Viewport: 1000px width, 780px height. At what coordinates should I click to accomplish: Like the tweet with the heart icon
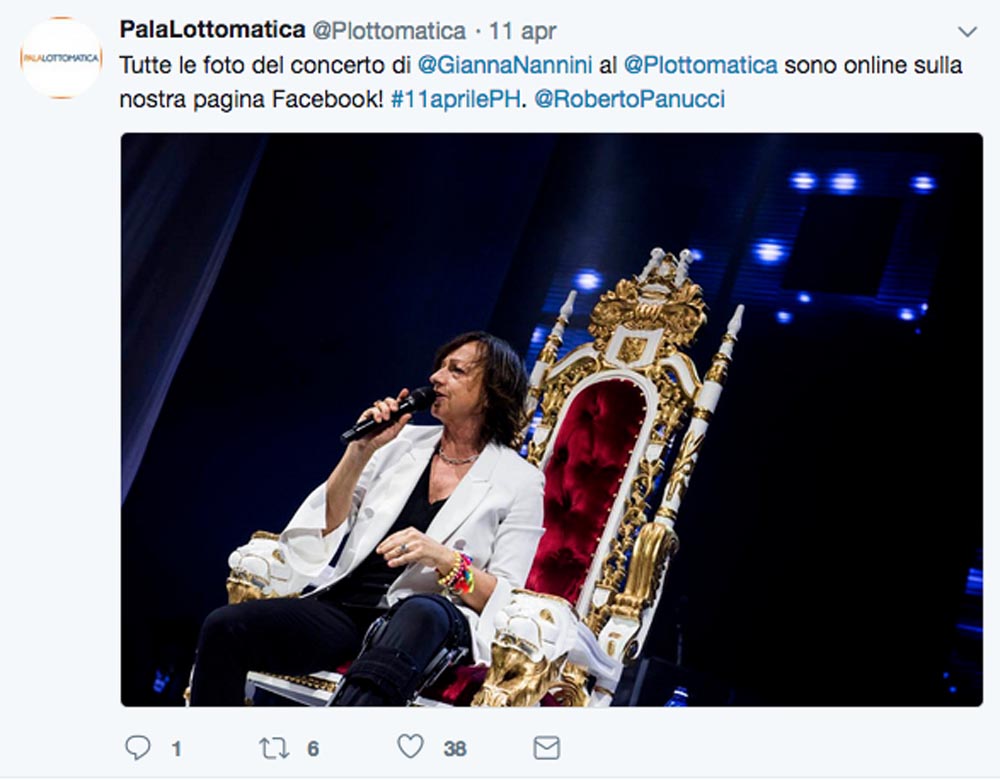point(411,746)
